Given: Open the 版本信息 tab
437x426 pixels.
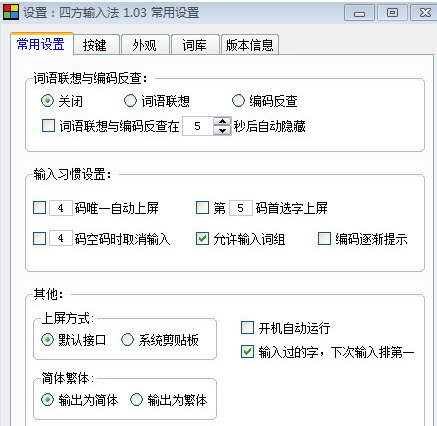Looking at the screenshot, I should (x=249, y=45).
